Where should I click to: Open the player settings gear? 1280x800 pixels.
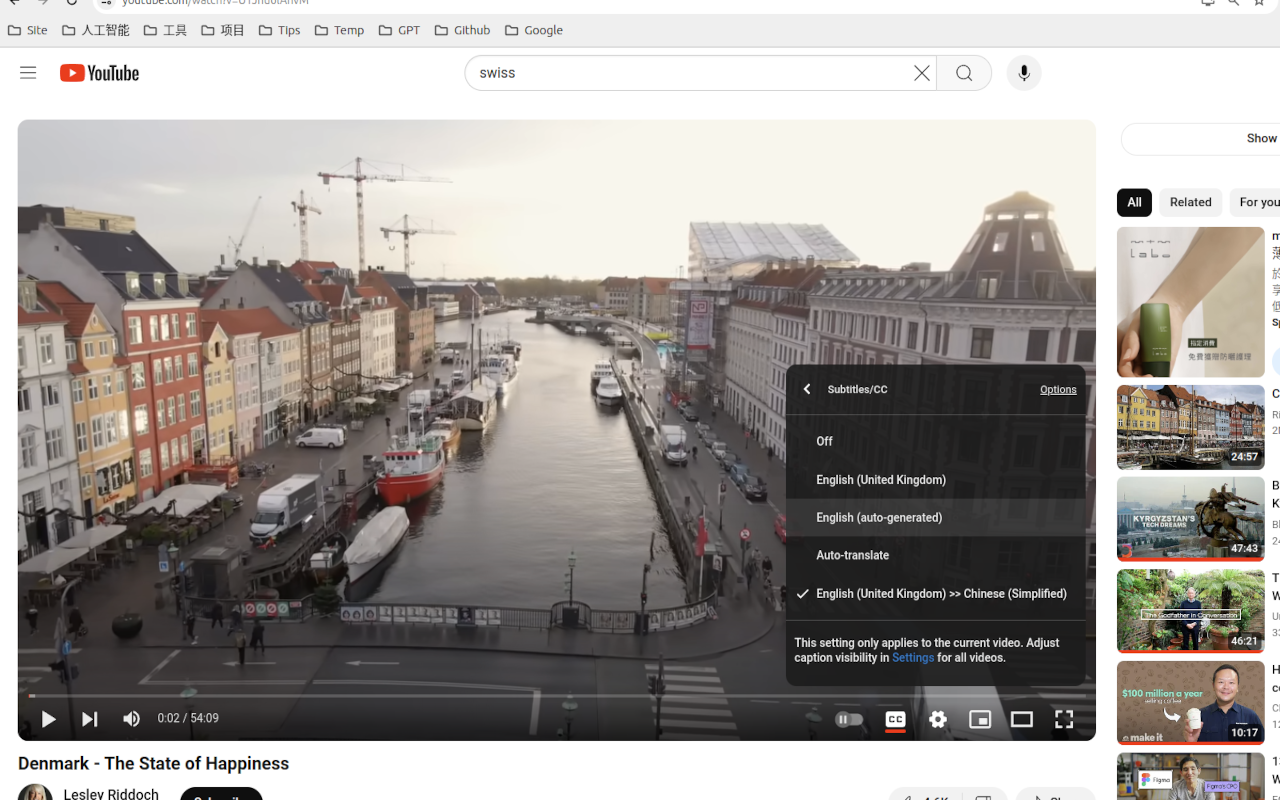938,719
